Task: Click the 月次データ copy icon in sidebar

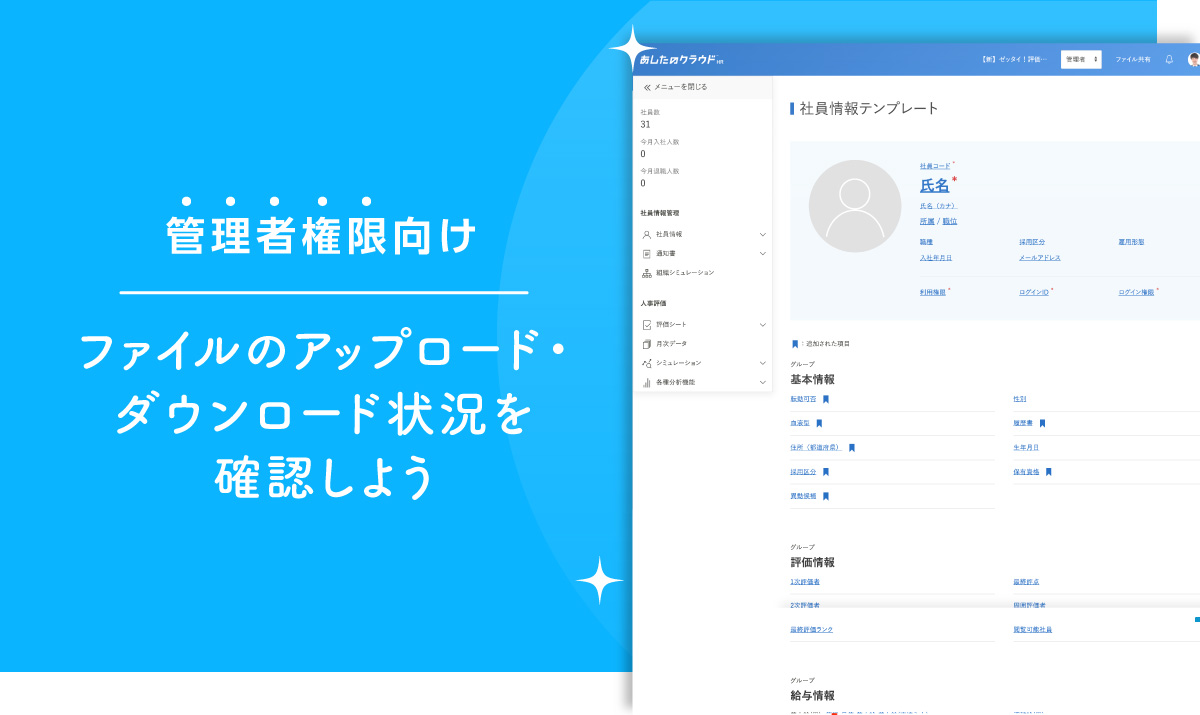Action: pos(647,344)
